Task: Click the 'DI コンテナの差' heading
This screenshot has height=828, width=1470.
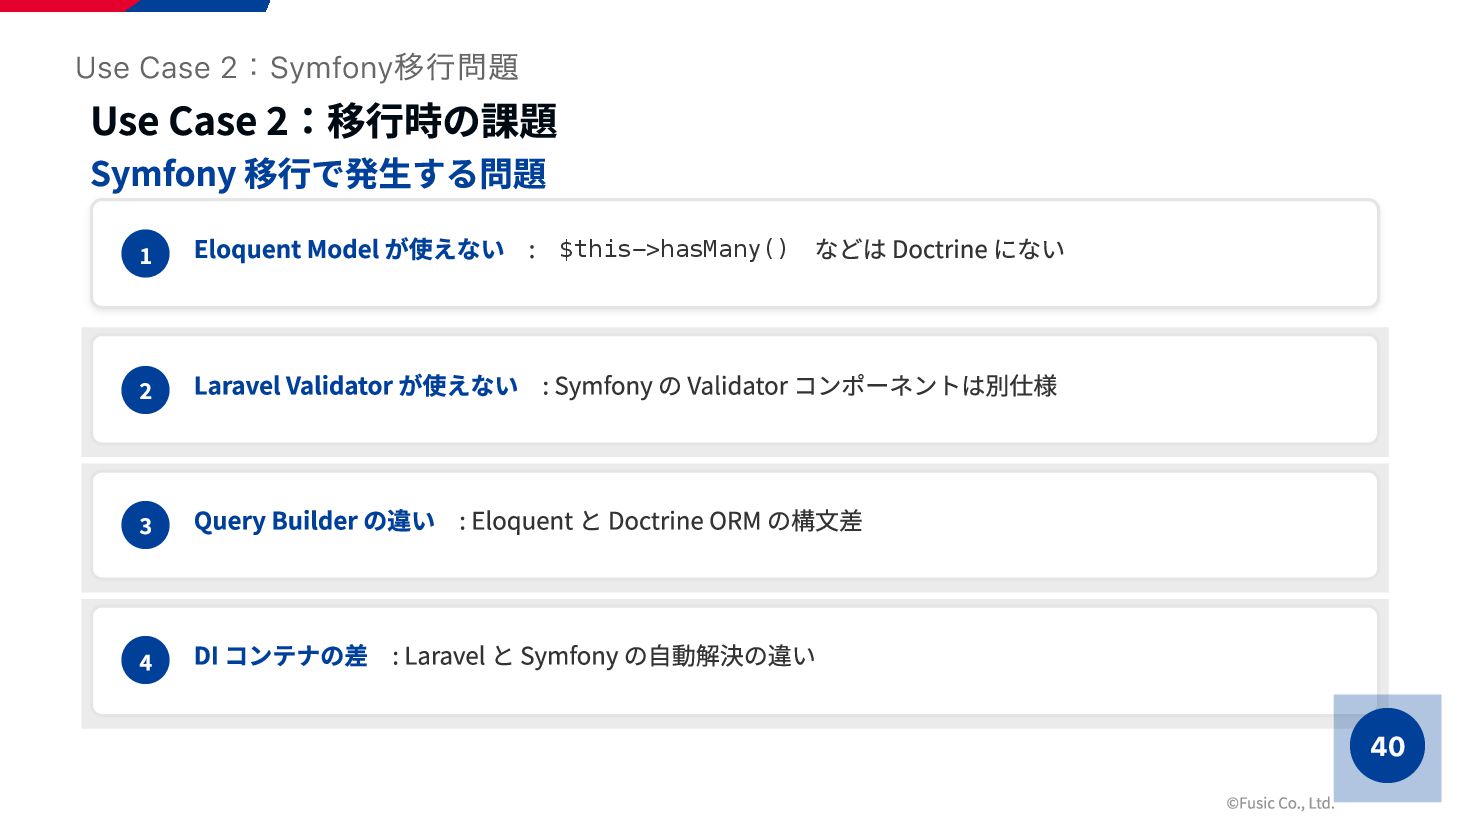Action: point(281,656)
